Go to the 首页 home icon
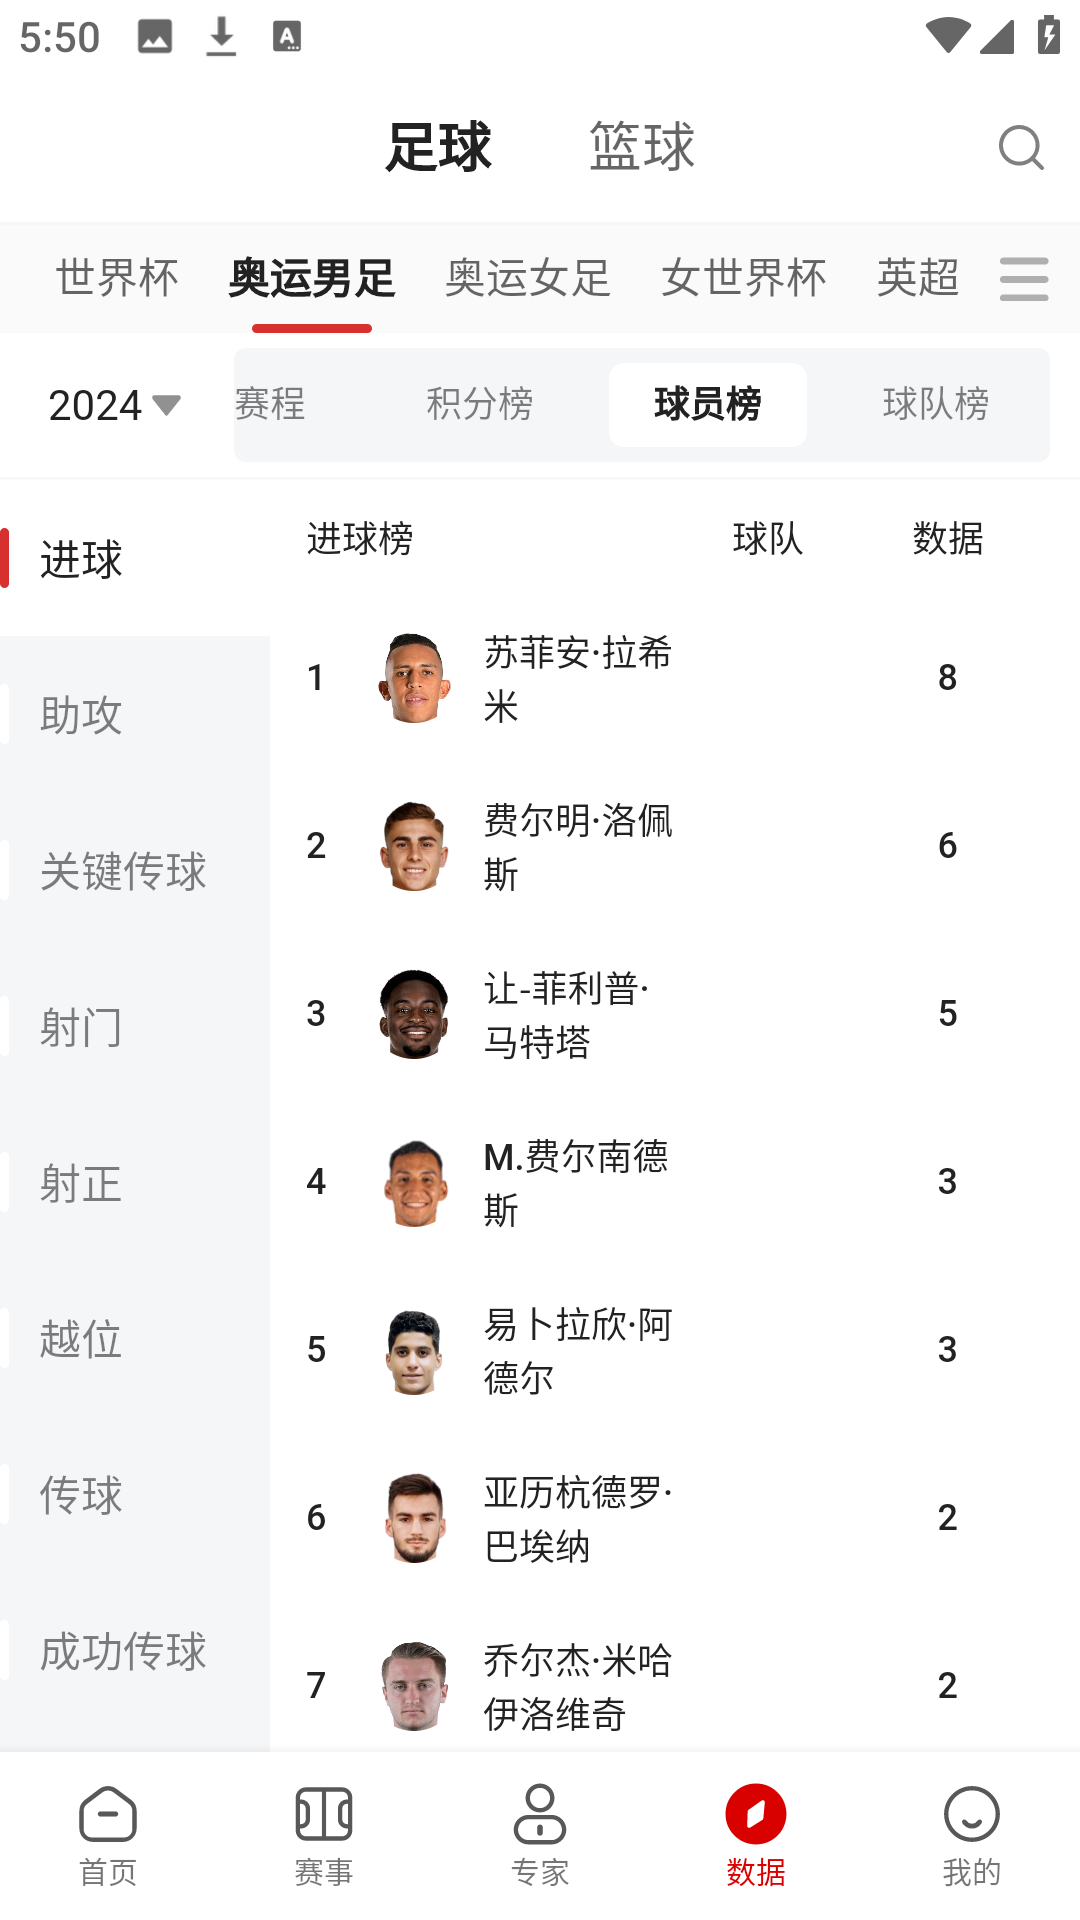Screen dimensions: 1080x1920 pos(108,1834)
